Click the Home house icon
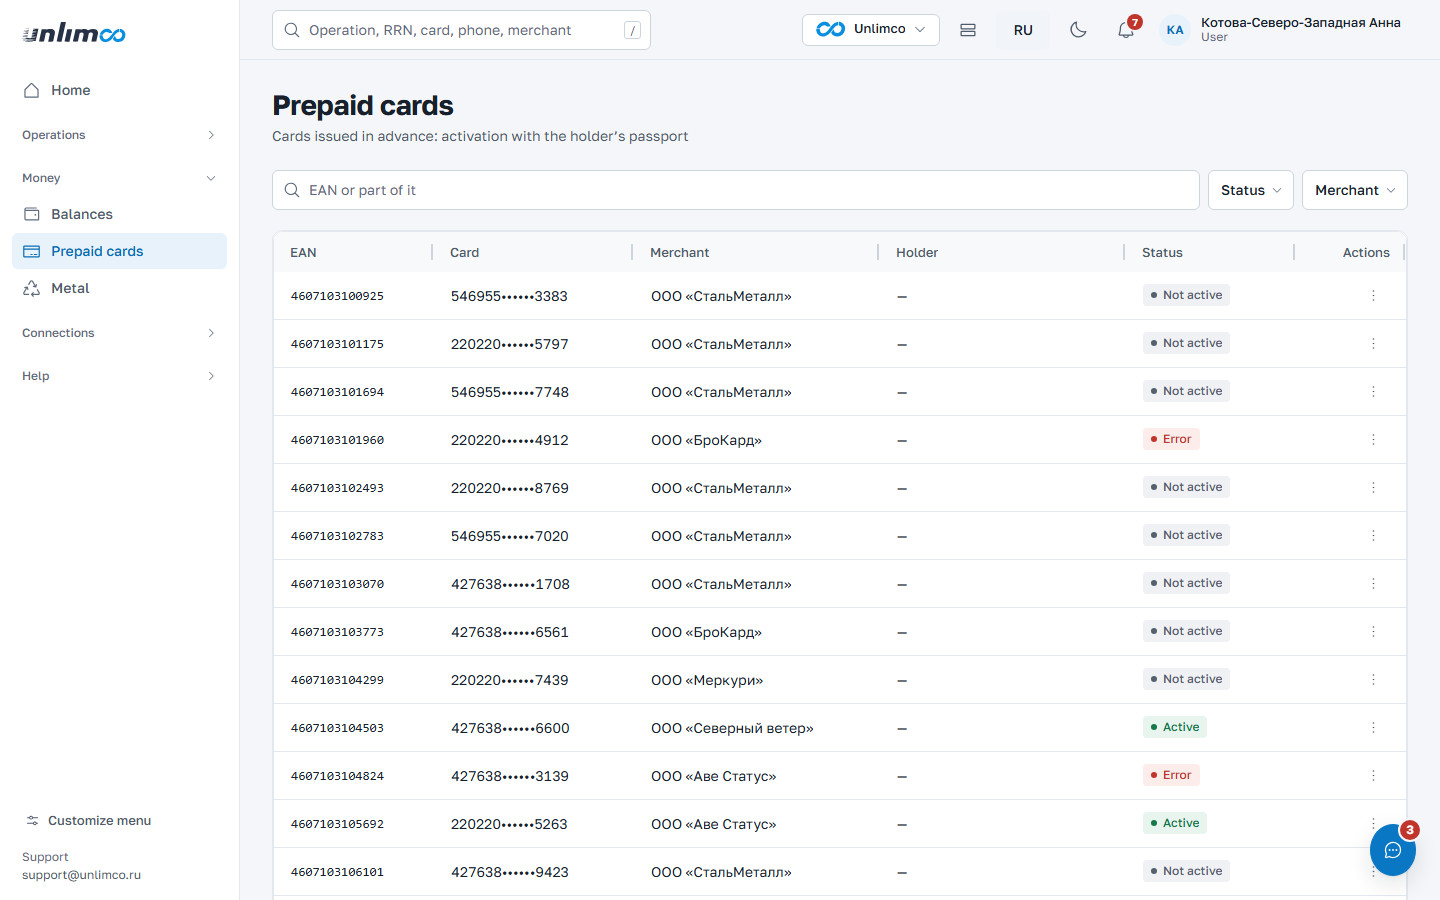The image size is (1440, 900). coord(32,90)
